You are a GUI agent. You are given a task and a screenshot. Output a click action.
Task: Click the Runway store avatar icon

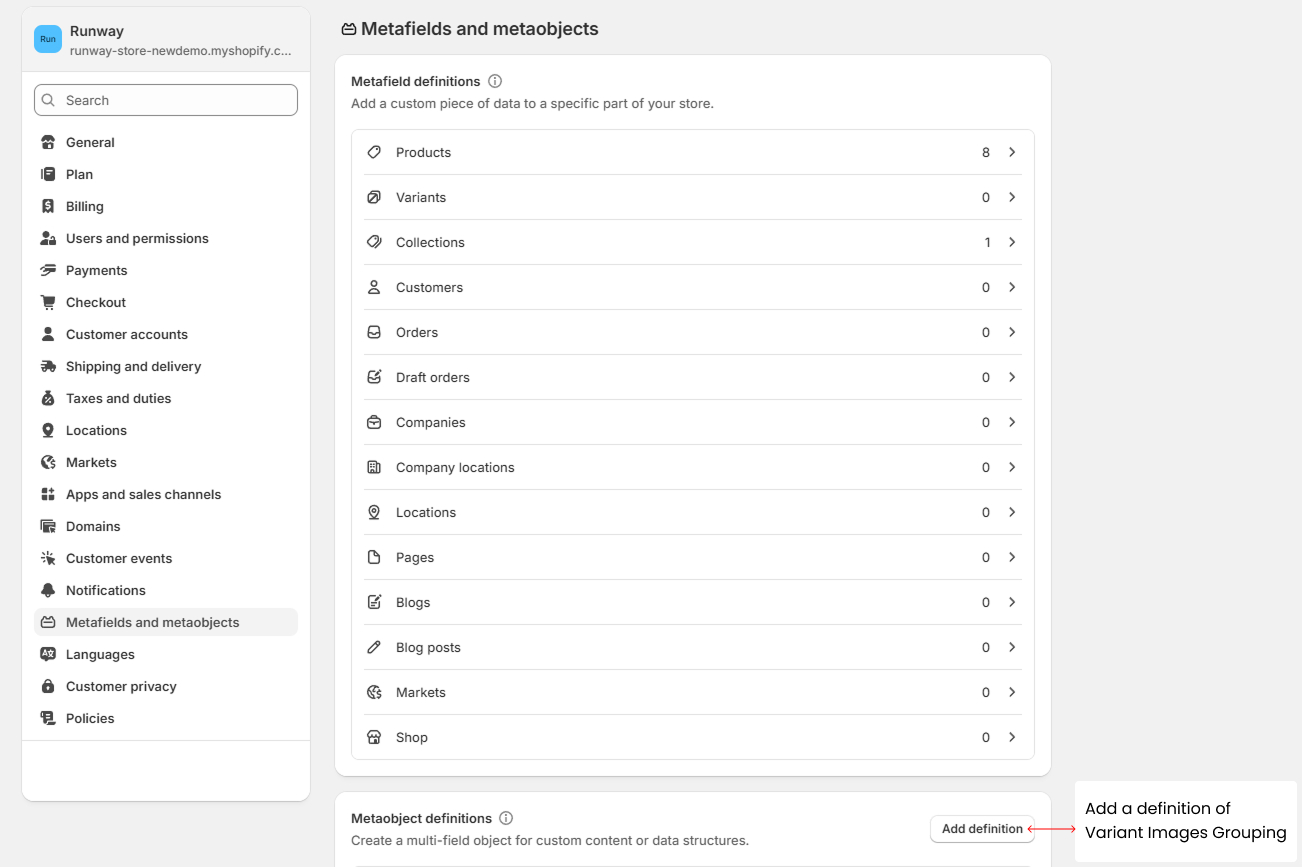pyautogui.click(x=48, y=39)
